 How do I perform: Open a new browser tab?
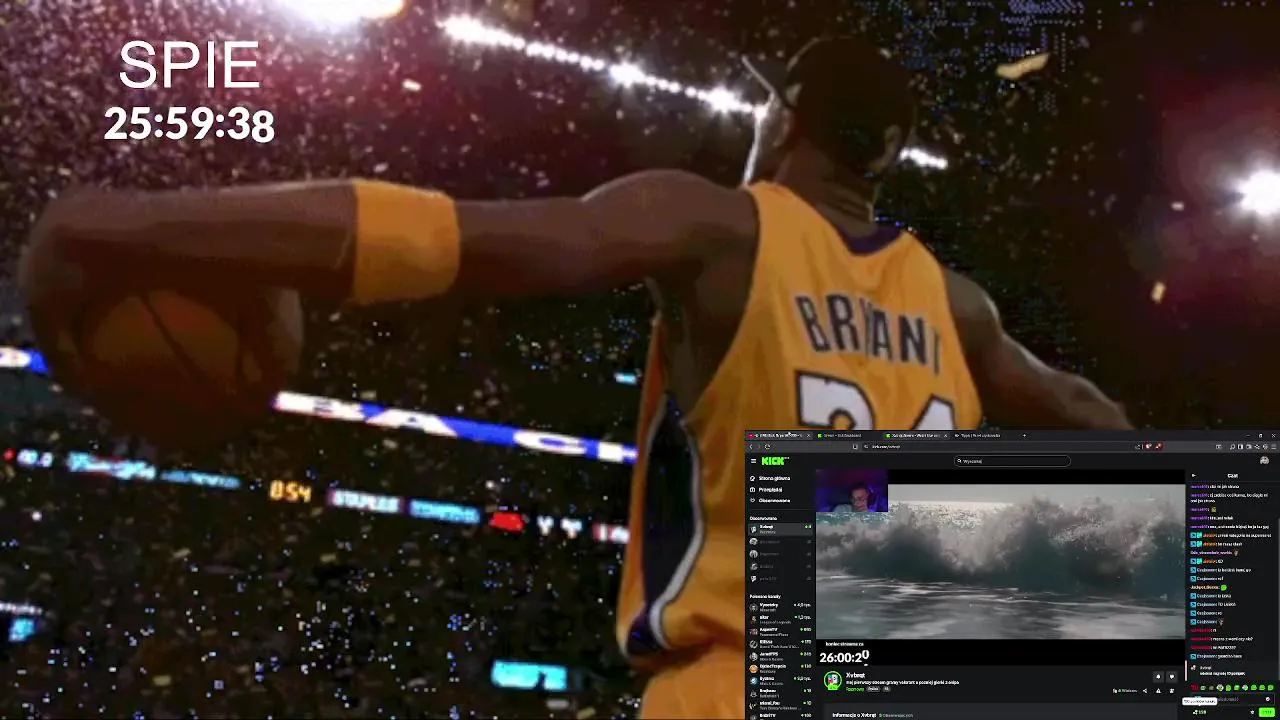pyautogui.click(x=1024, y=435)
